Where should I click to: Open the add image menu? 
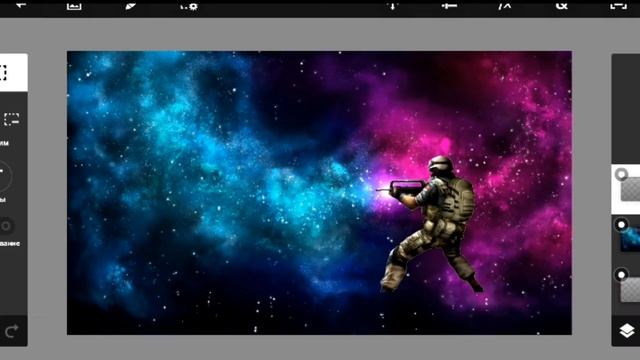[x=74, y=6]
